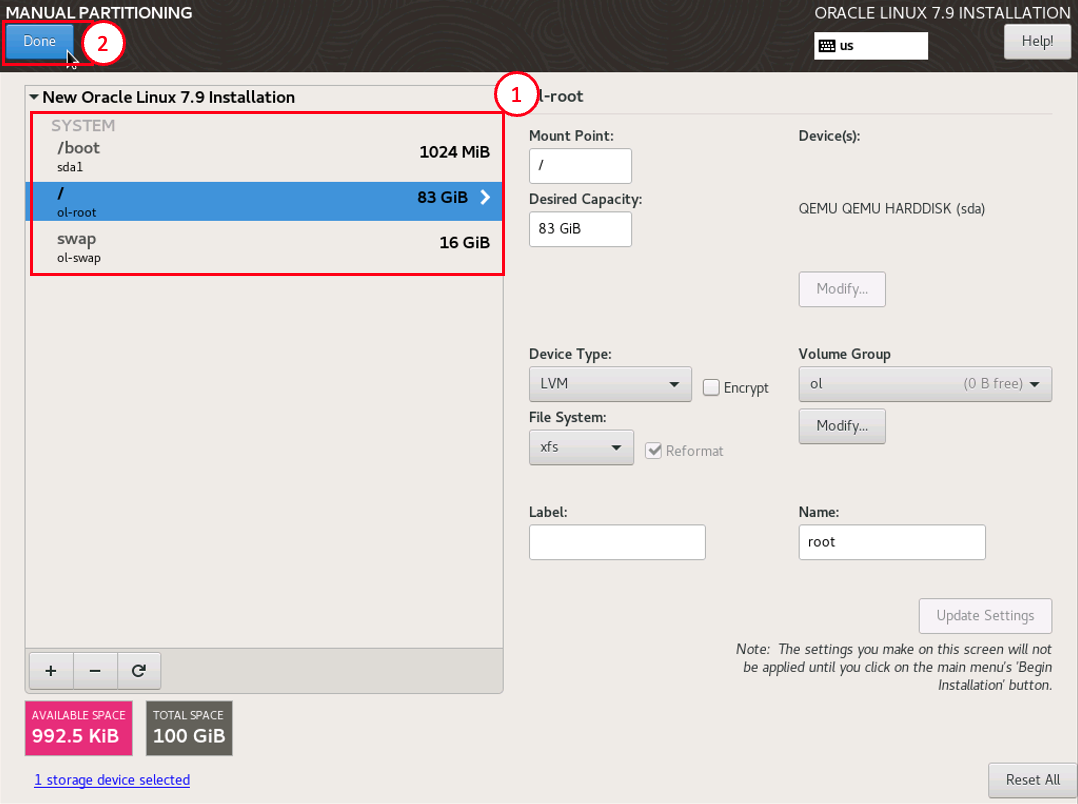Click Modify button under Volume Group
The image size is (1078, 804).
pyautogui.click(x=841, y=426)
